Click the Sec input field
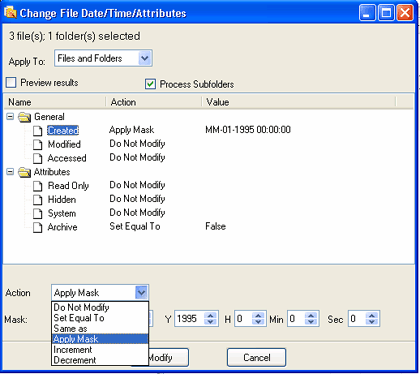This screenshot has height=374, width=420. click(357, 319)
